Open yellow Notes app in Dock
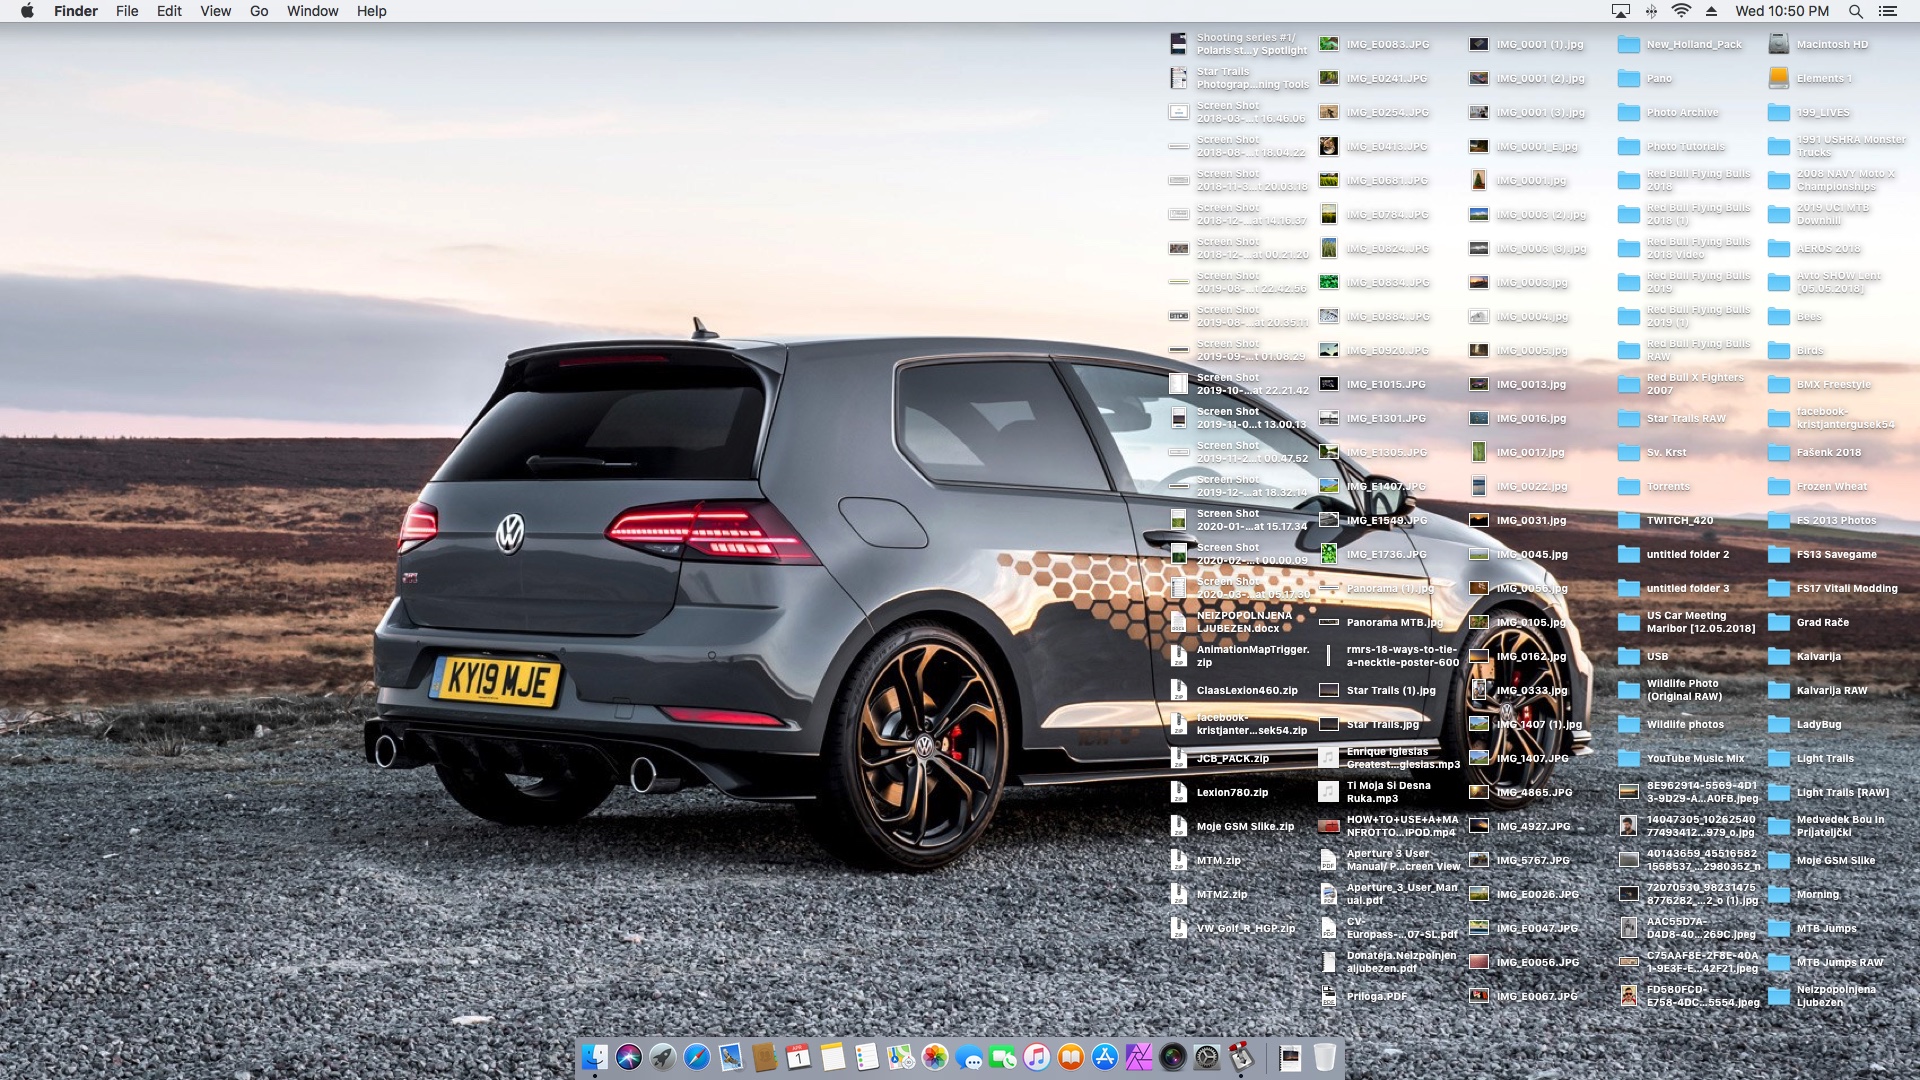 pyautogui.click(x=833, y=1057)
